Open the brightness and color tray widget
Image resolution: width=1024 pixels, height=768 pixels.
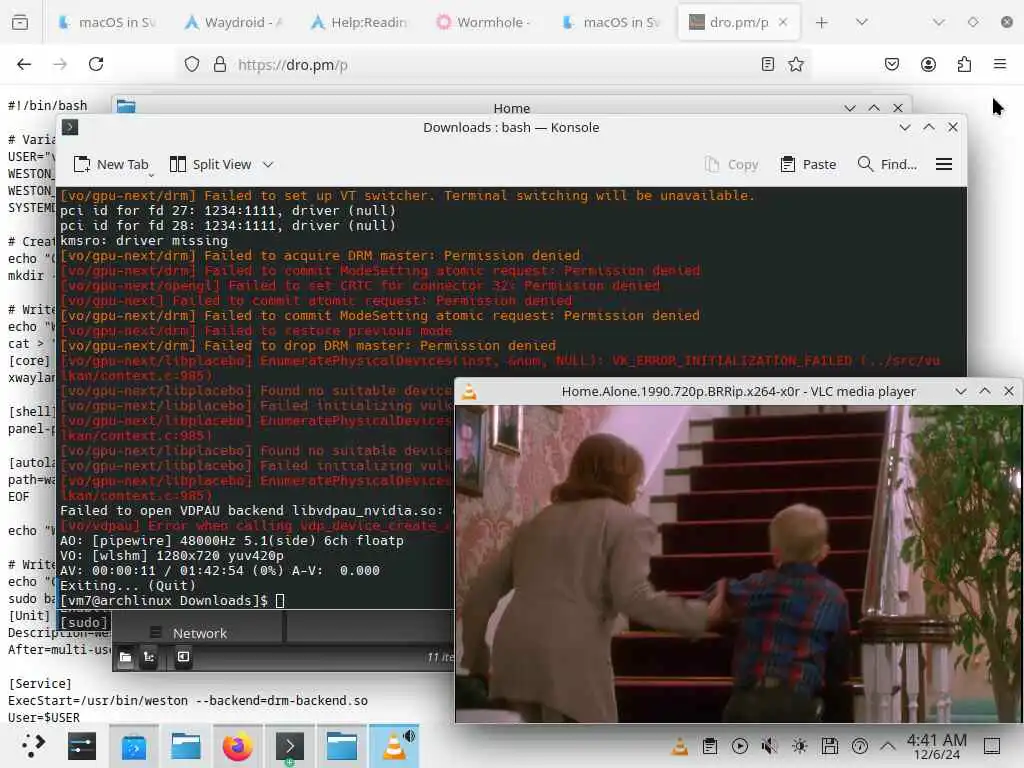pyautogui.click(x=799, y=746)
